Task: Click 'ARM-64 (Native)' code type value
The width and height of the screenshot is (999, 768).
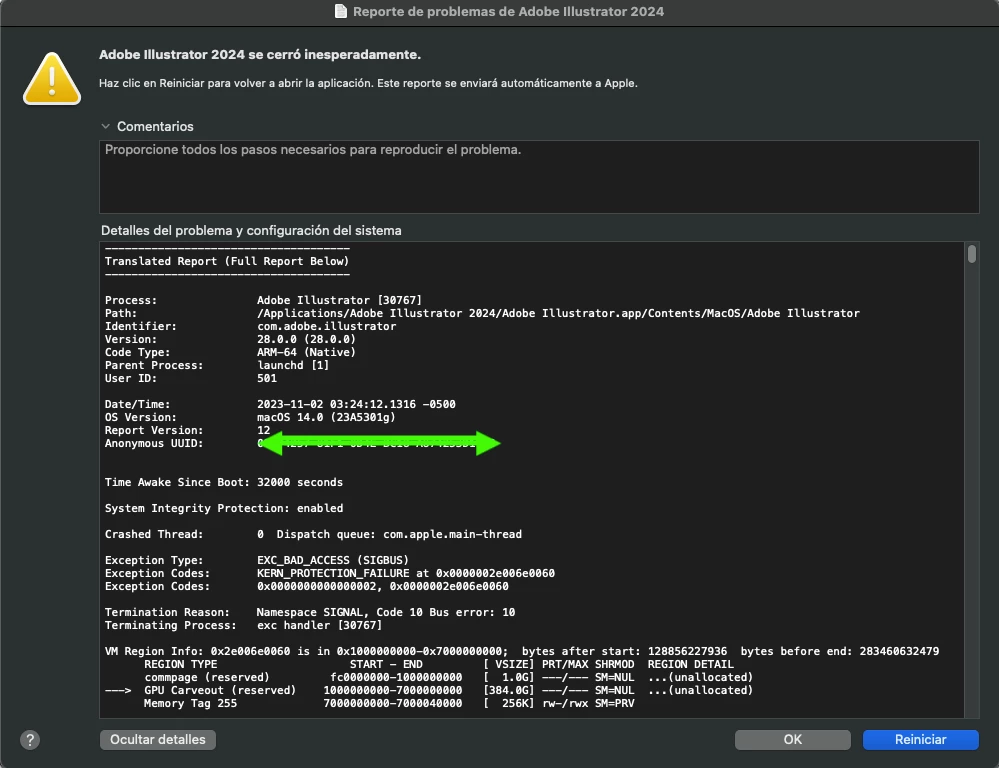Action: [306, 352]
